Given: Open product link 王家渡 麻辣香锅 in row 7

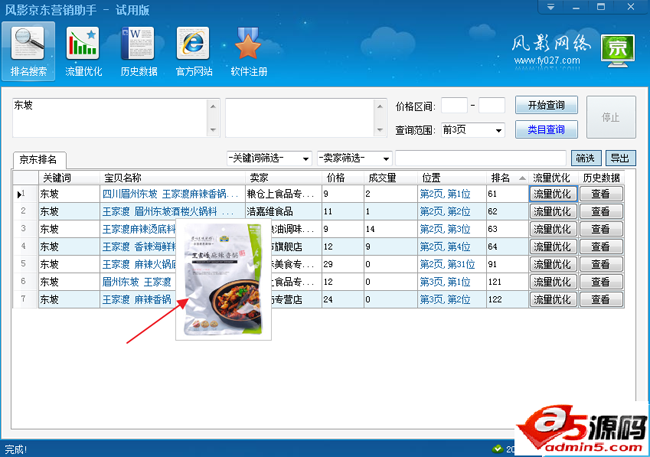Looking at the screenshot, I should pos(137,299).
